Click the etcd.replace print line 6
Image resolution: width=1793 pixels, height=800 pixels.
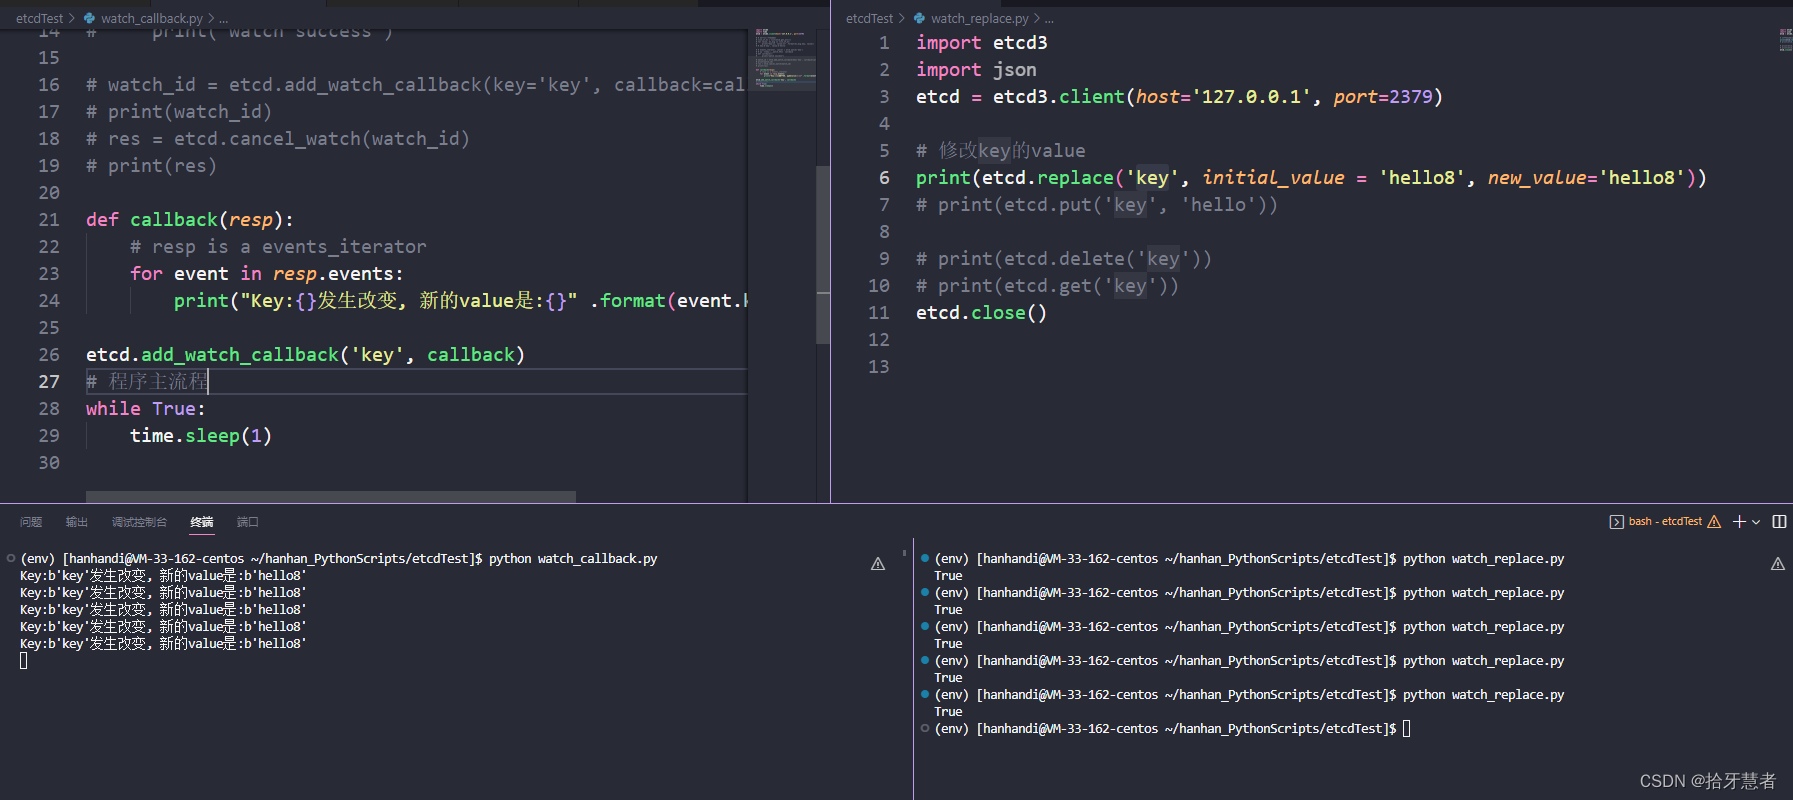[1311, 177]
